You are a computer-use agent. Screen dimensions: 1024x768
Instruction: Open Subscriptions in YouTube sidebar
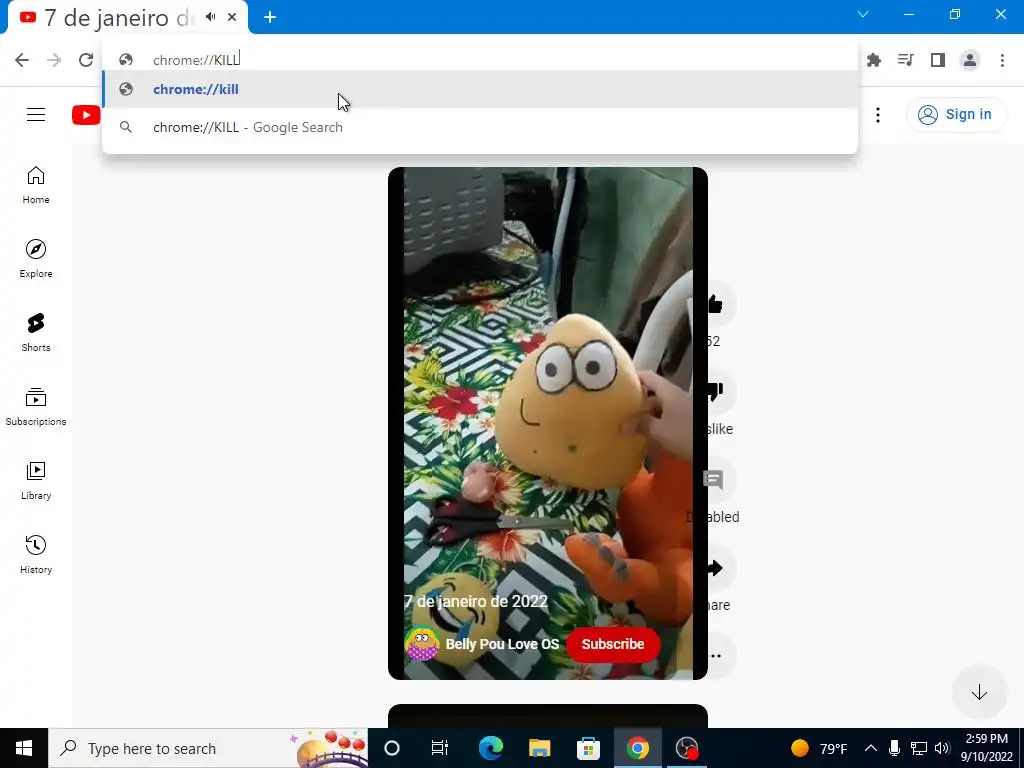click(x=36, y=407)
